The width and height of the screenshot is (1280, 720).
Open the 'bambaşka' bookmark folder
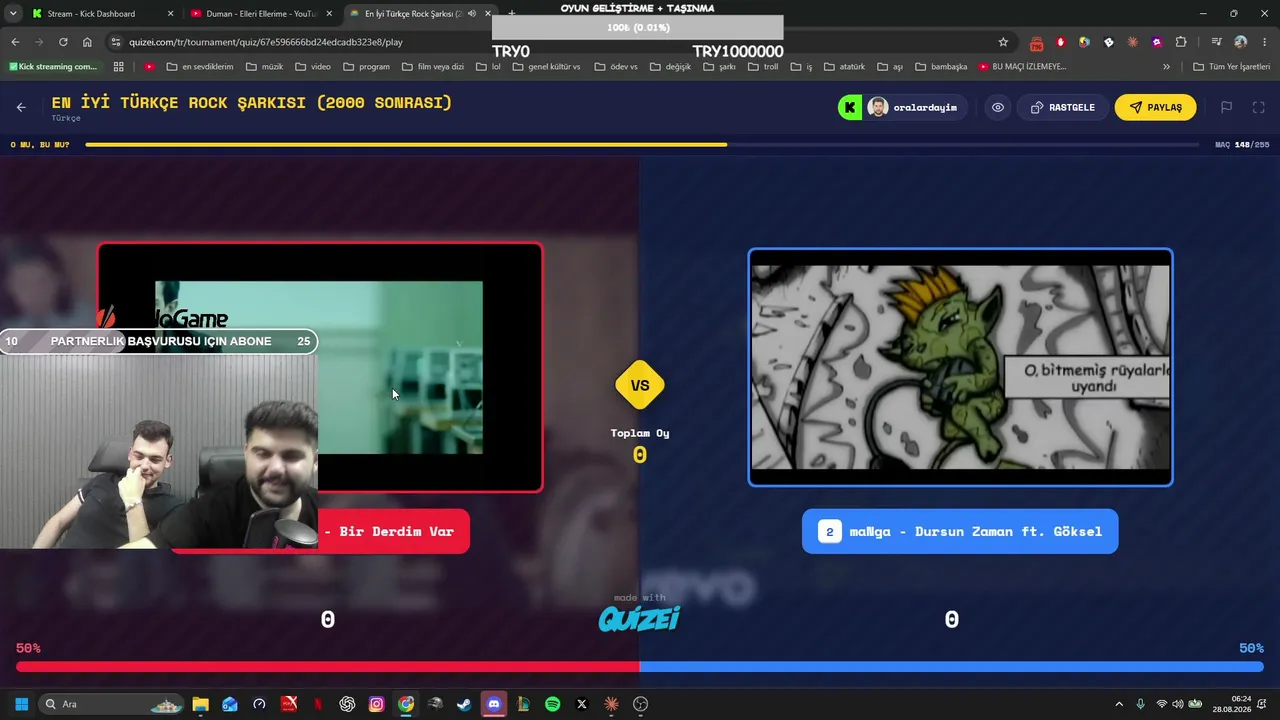(x=940, y=67)
